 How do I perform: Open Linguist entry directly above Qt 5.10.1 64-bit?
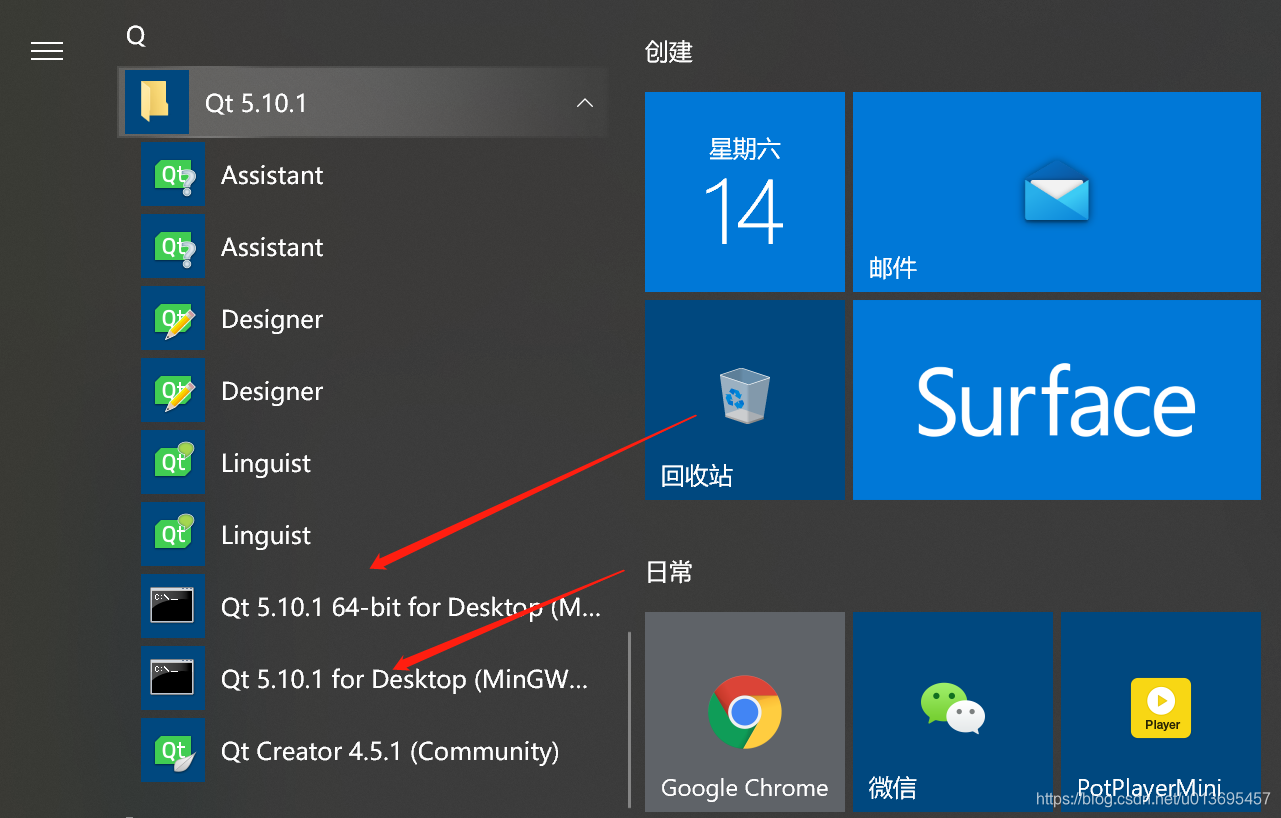(x=364, y=535)
